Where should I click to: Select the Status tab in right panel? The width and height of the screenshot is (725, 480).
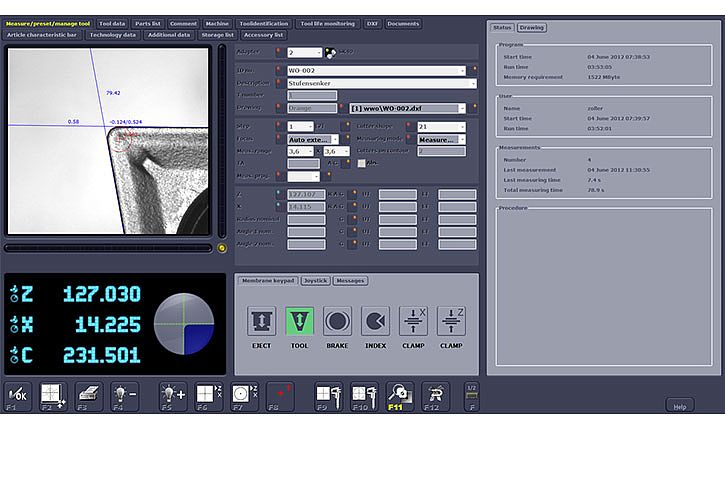click(502, 28)
